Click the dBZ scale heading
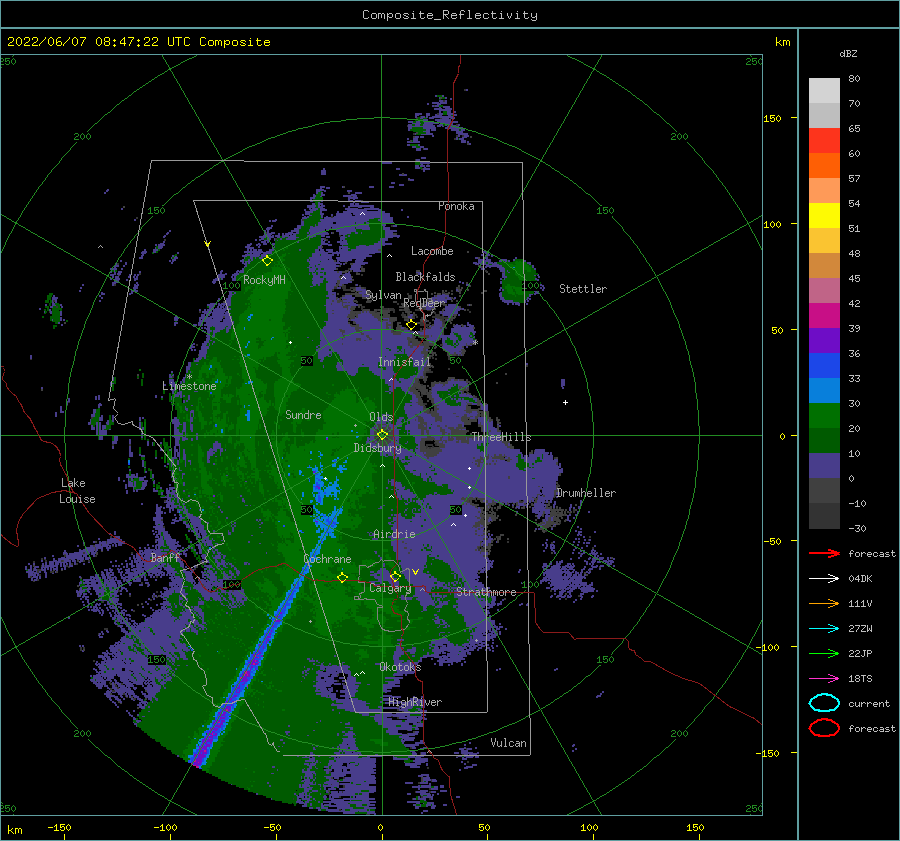The width and height of the screenshot is (900, 841). 848,53
